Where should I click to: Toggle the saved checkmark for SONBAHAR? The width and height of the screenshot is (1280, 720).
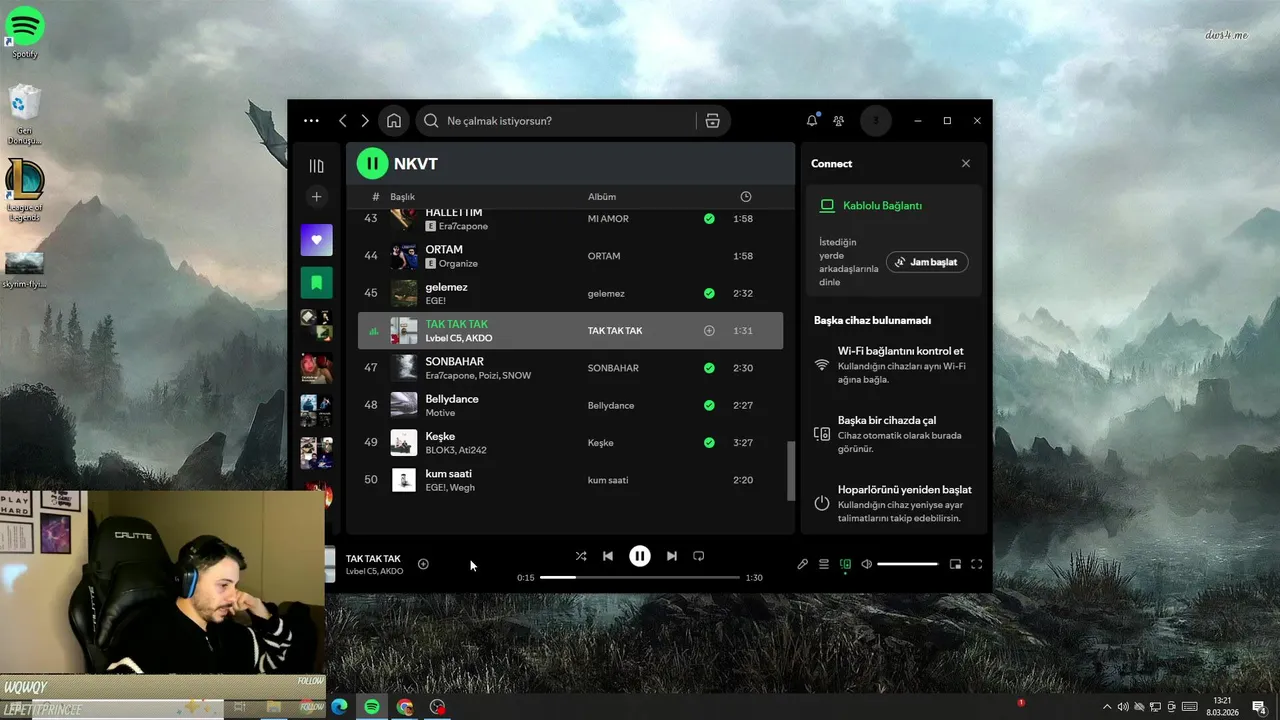pyautogui.click(x=709, y=368)
